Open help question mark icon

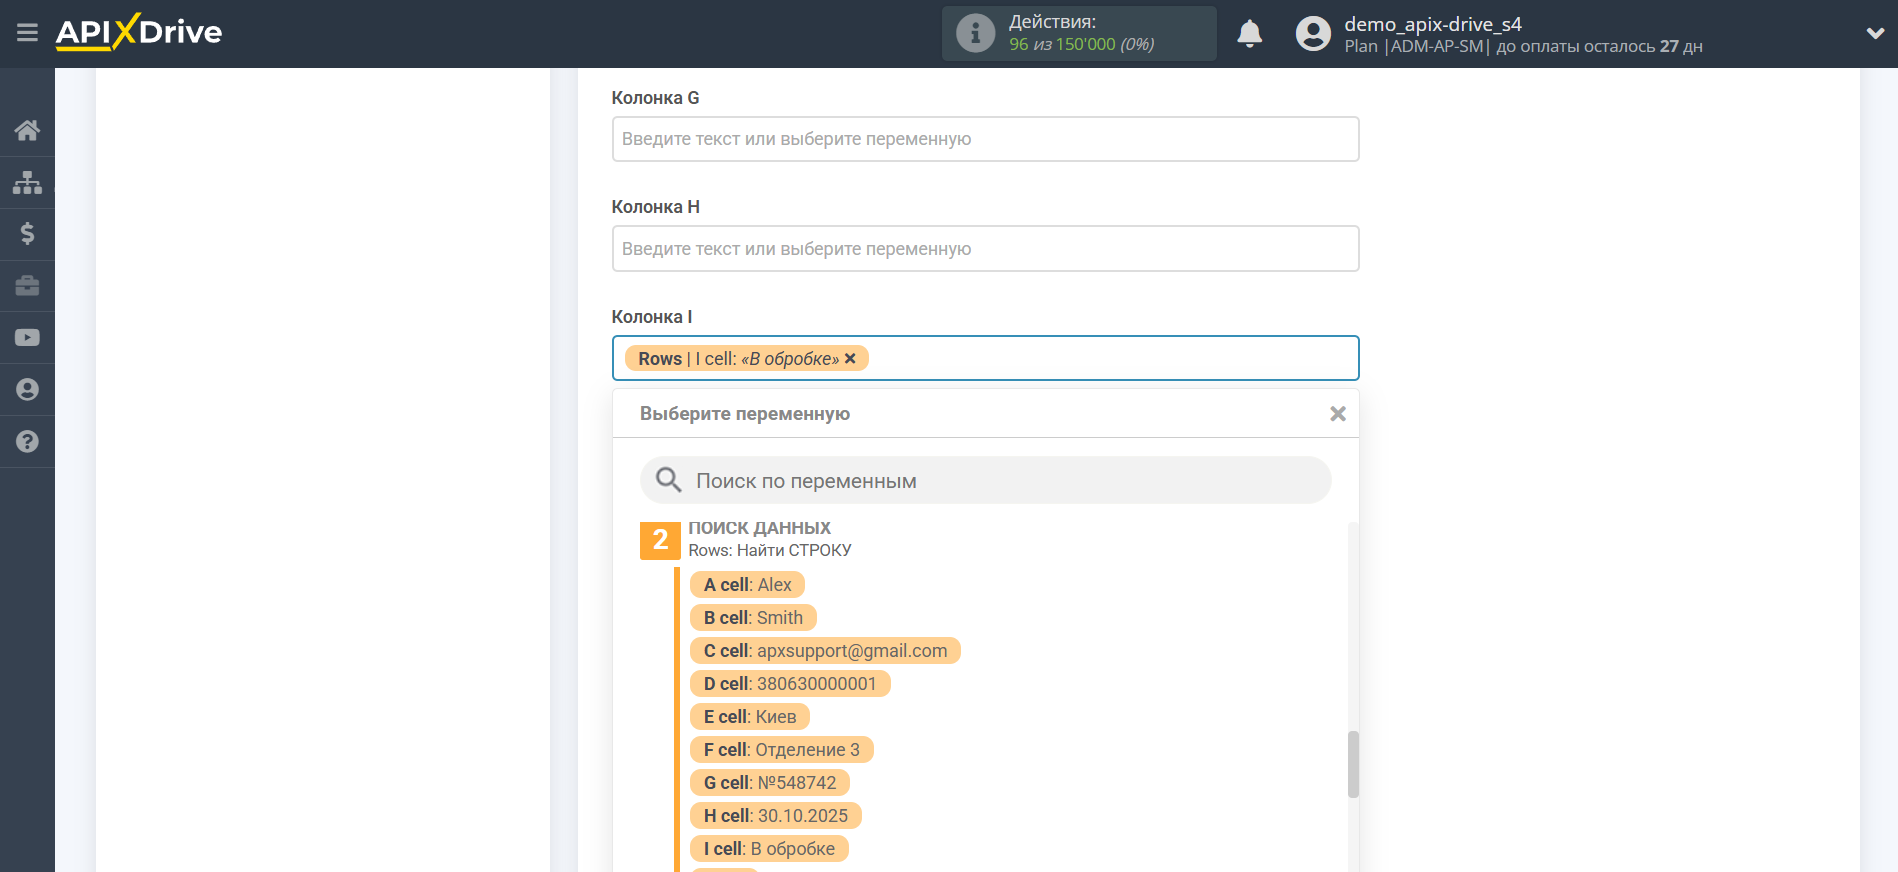click(x=27, y=442)
